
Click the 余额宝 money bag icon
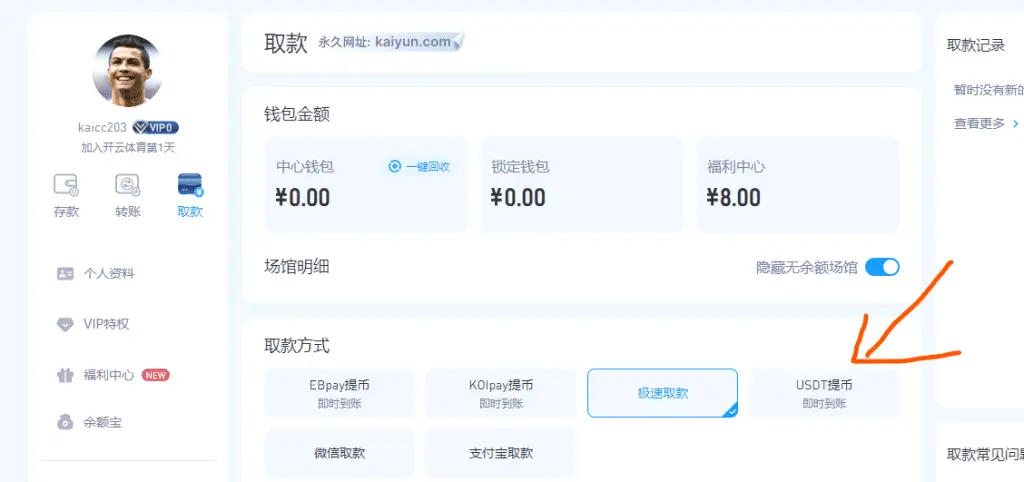(x=66, y=422)
